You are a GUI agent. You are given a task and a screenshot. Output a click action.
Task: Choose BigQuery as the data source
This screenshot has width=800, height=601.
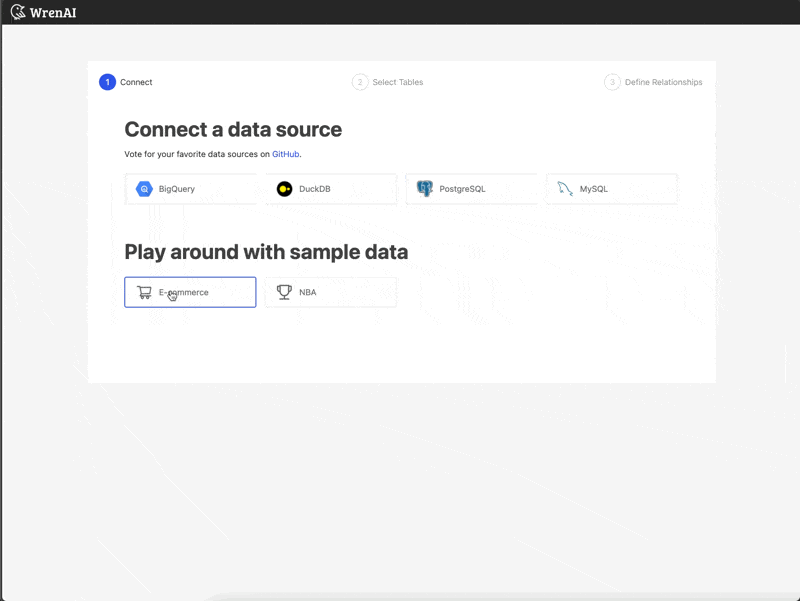(190, 188)
